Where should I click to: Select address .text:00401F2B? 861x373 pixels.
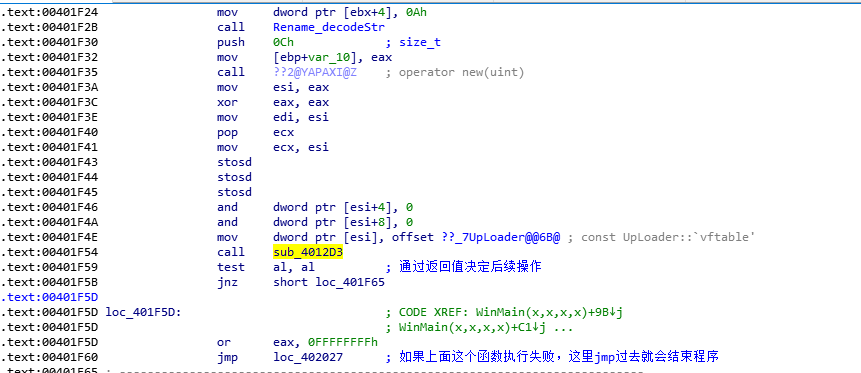click(49, 27)
